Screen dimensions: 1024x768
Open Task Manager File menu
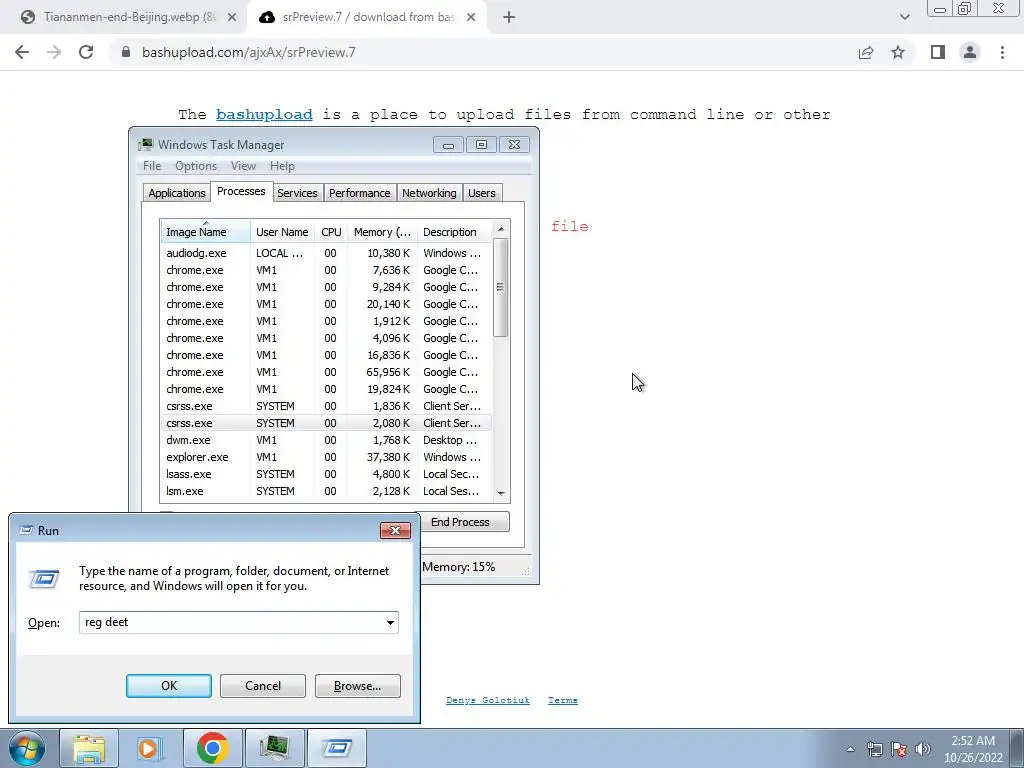click(152, 166)
